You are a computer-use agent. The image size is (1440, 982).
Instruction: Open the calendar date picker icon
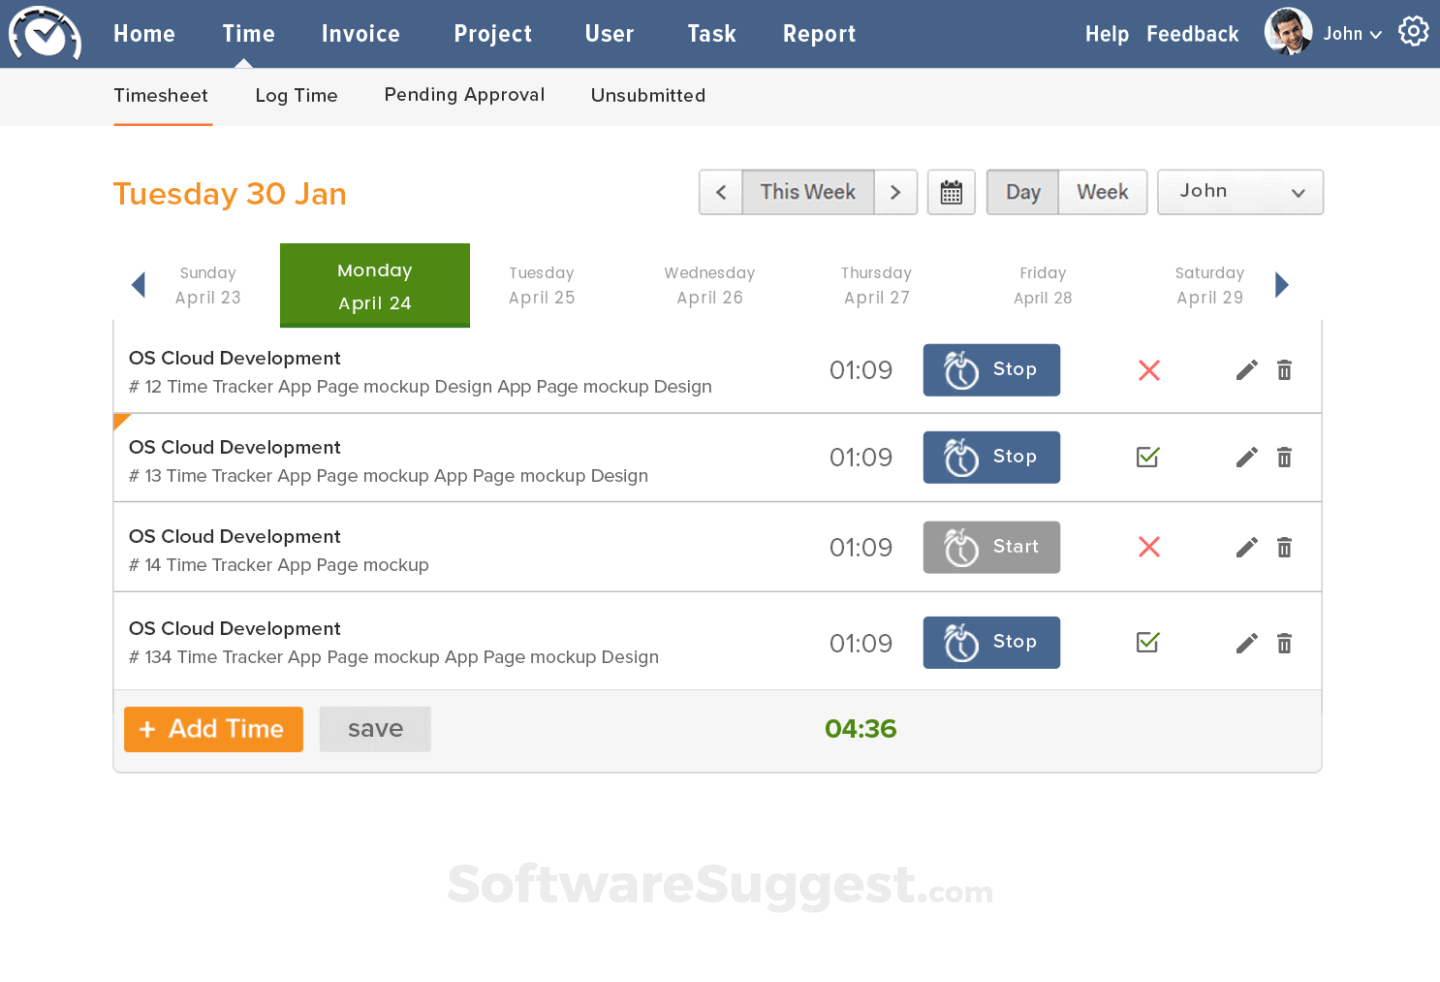pos(950,192)
